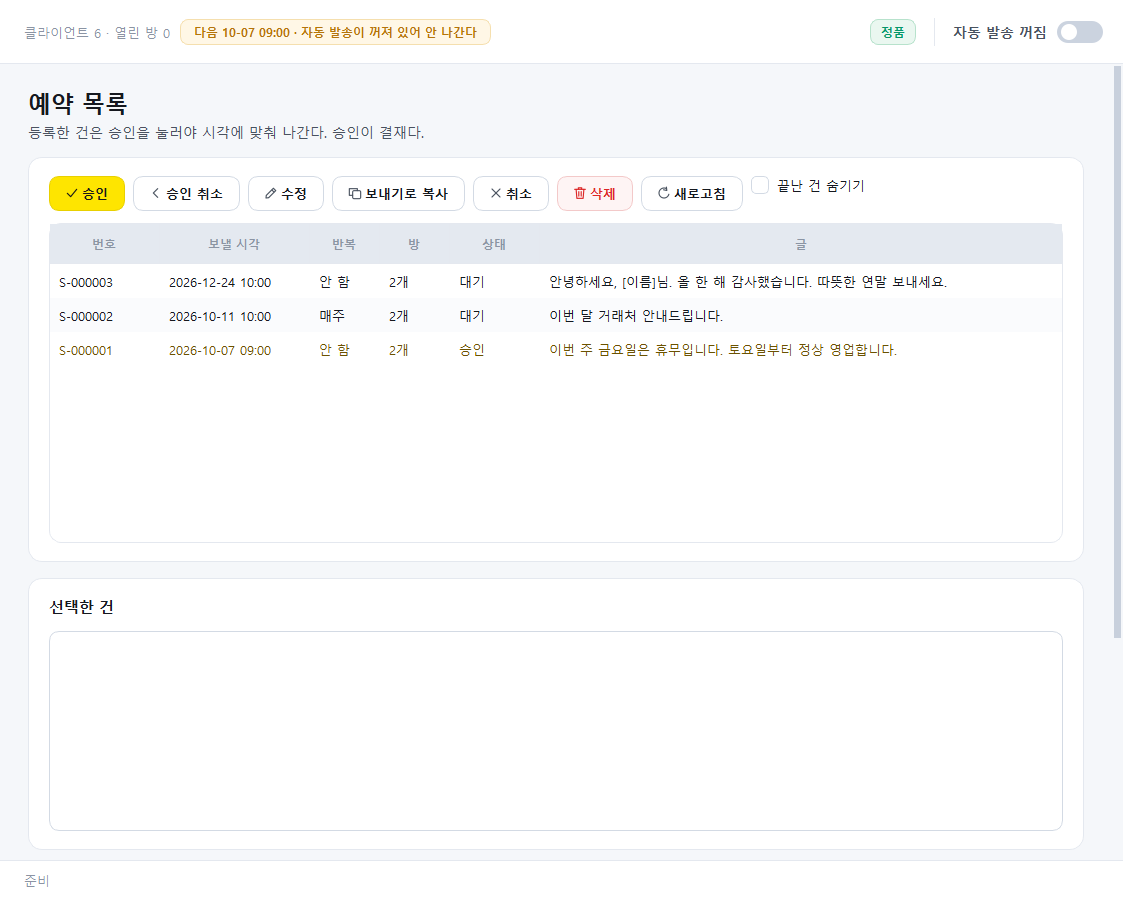Click the 자동 발송 꺼짐 label
This screenshot has width=1123, height=900.
pyautogui.click(x=1000, y=32)
